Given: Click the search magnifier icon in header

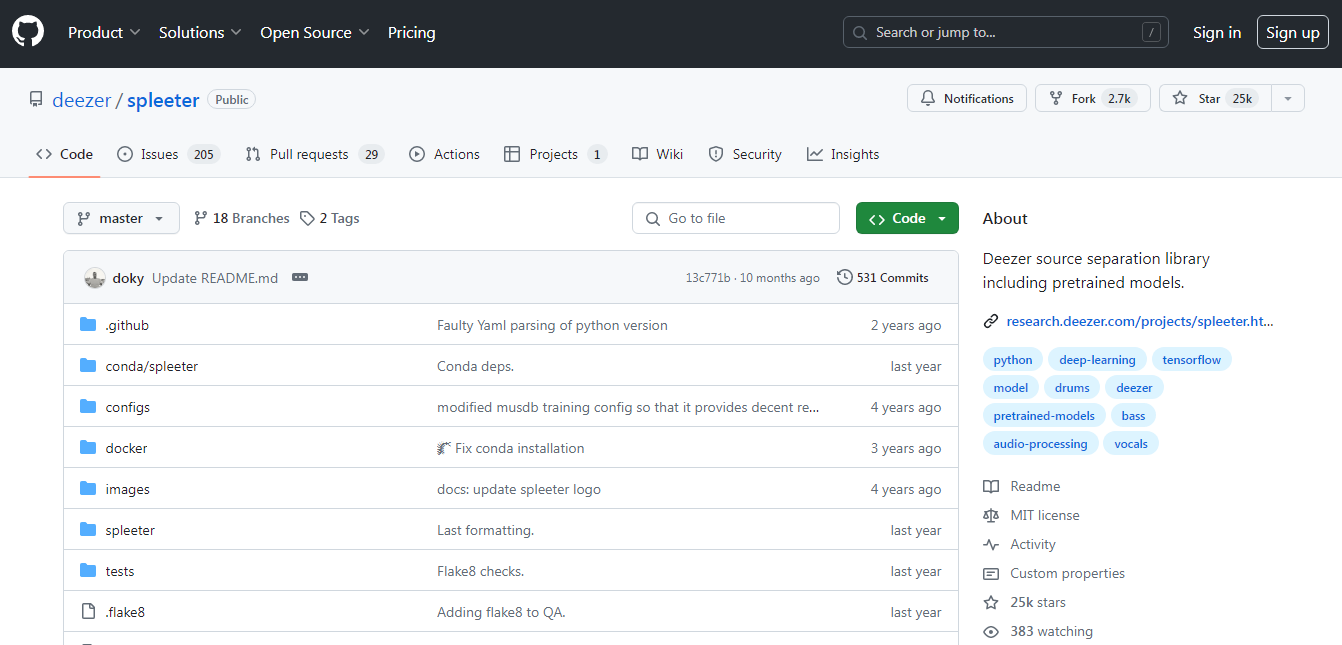Looking at the screenshot, I should click(861, 33).
